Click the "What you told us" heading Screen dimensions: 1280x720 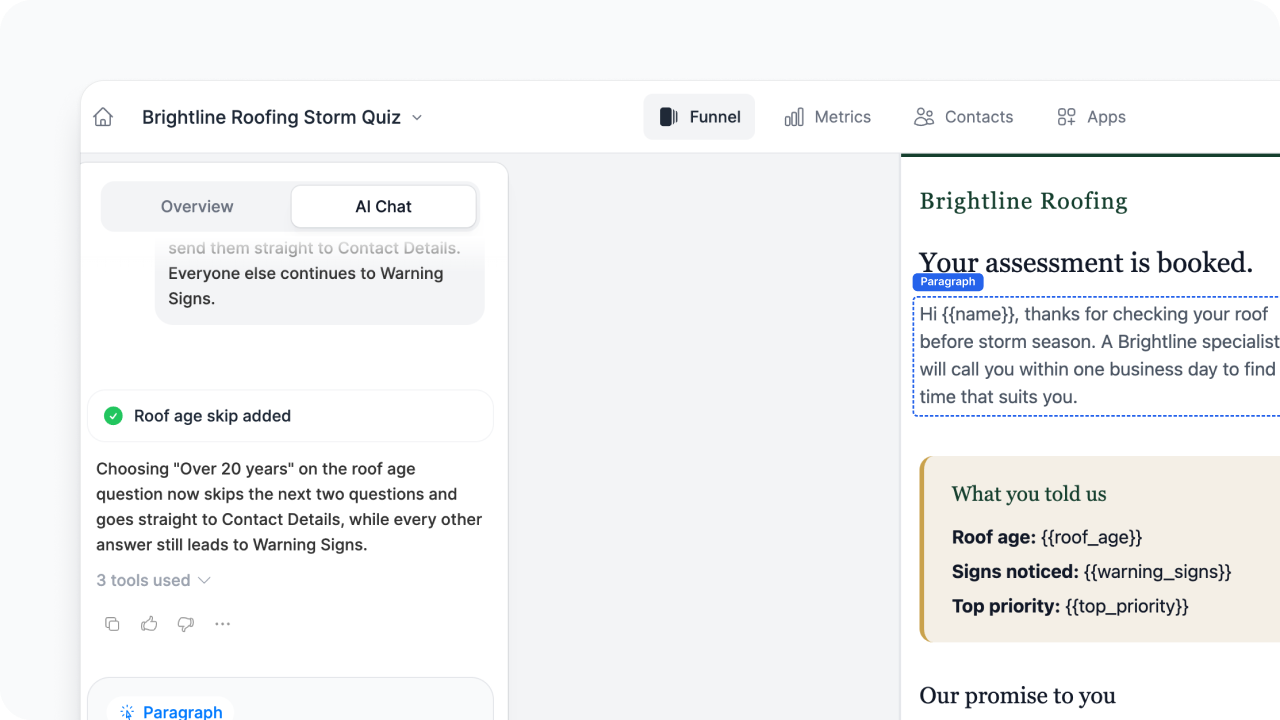1029,494
